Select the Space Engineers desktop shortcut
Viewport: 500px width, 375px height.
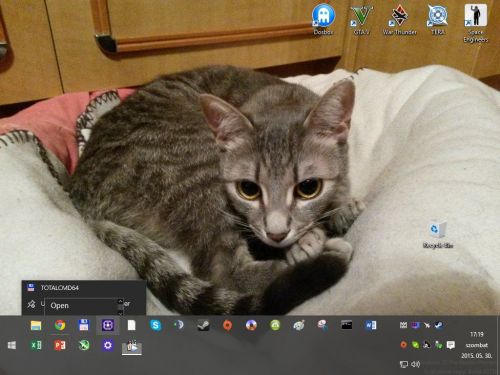pyautogui.click(x=475, y=23)
